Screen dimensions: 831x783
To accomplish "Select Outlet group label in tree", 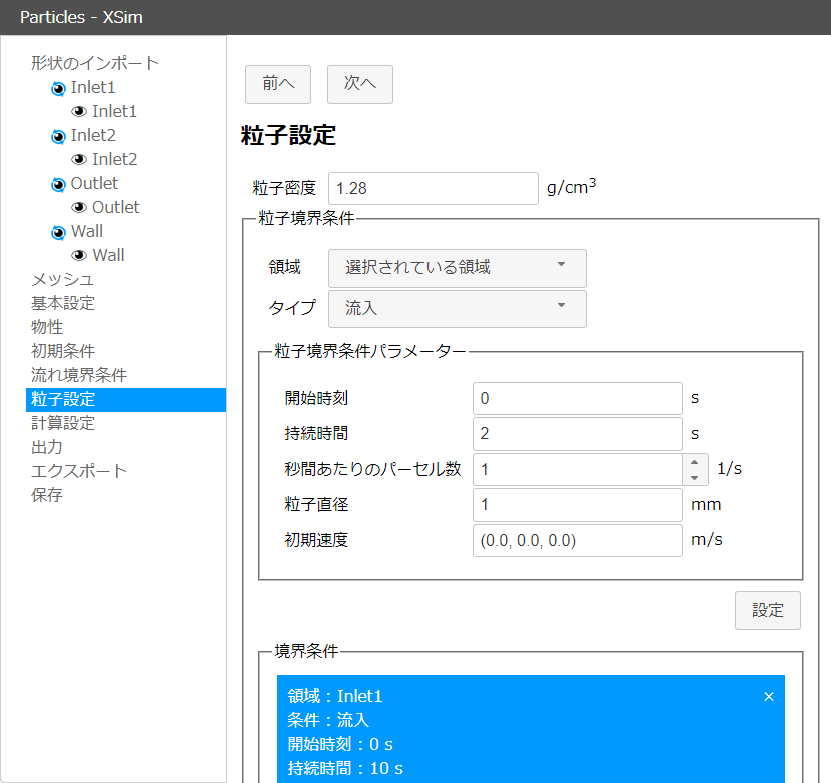I will click(x=94, y=183).
